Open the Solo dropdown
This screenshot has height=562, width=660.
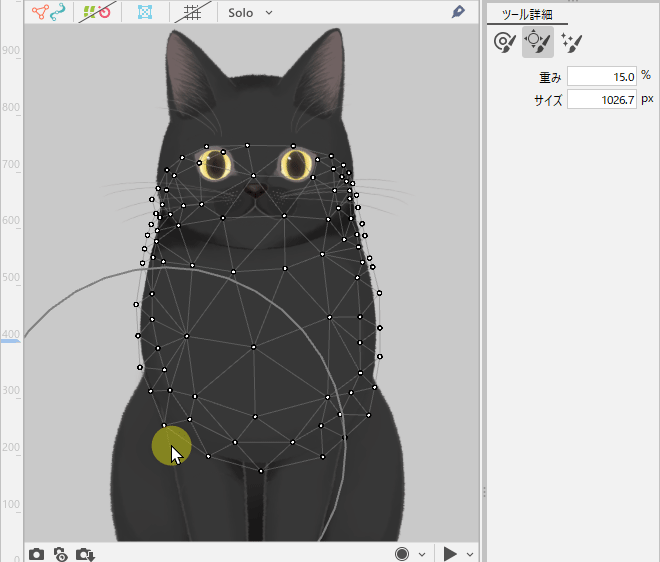[x=250, y=13]
